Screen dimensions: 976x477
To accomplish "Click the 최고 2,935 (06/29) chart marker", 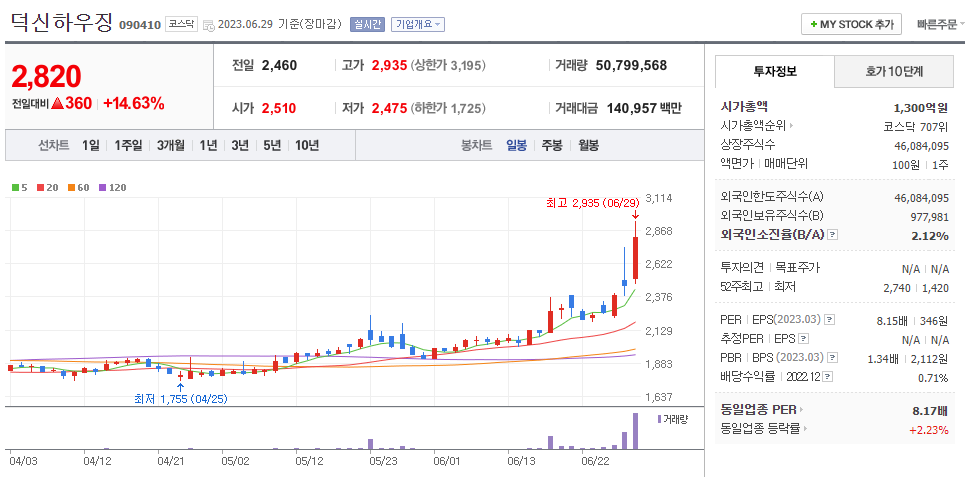I will click(x=593, y=203).
